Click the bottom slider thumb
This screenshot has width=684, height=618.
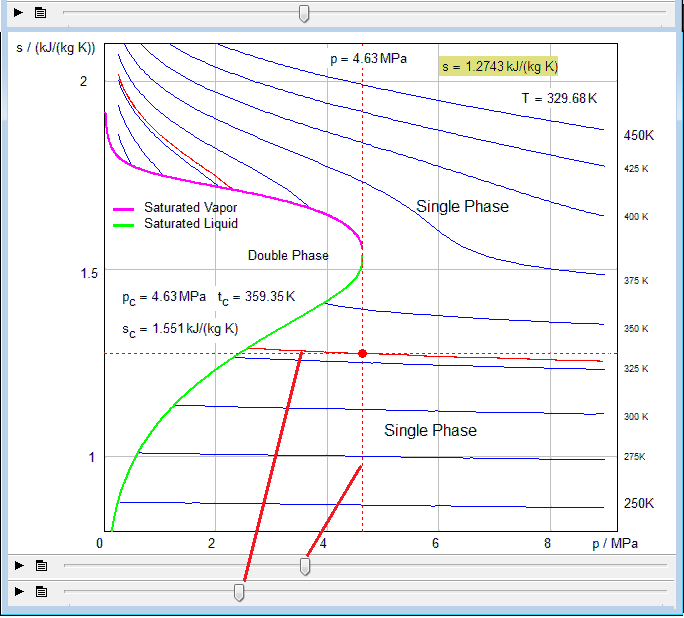239,592
